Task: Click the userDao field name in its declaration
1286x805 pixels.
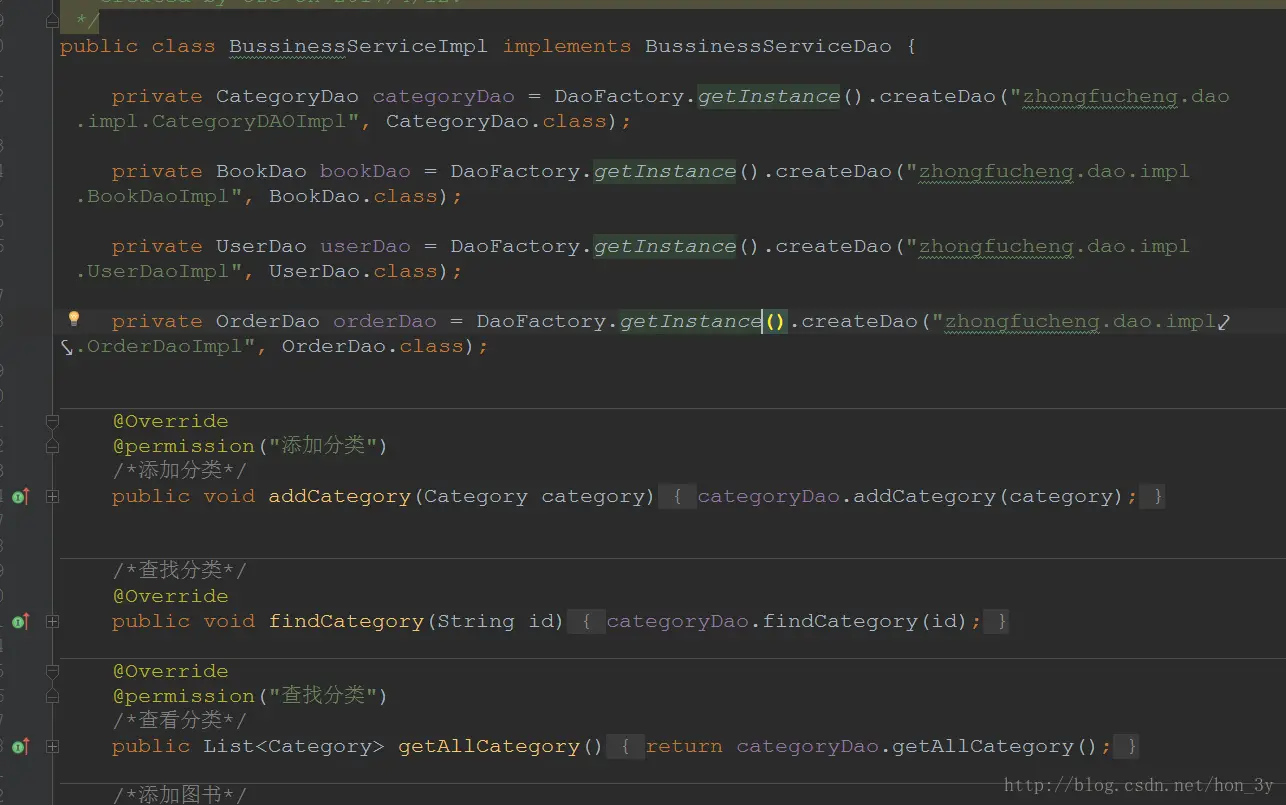Action: point(365,246)
